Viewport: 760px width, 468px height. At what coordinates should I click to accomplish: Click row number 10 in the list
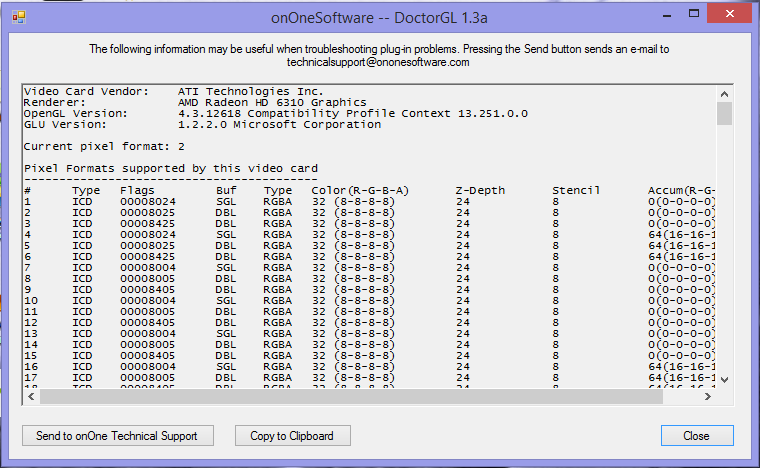pos(31,300)
